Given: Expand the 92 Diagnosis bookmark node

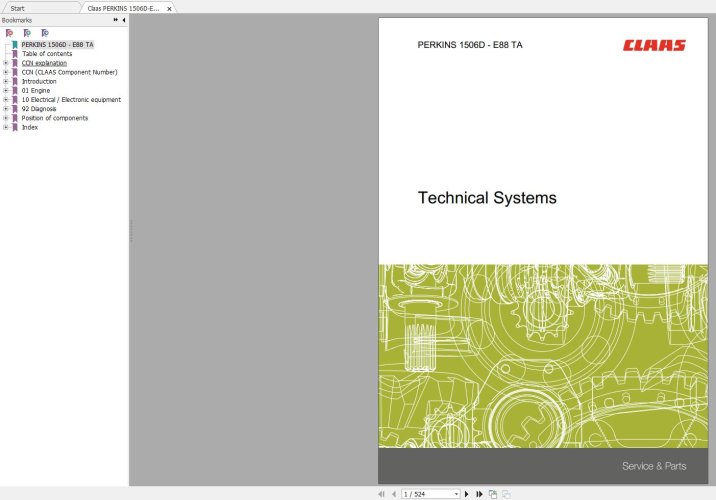Looking at the screenshot, I should pos(5,109).
